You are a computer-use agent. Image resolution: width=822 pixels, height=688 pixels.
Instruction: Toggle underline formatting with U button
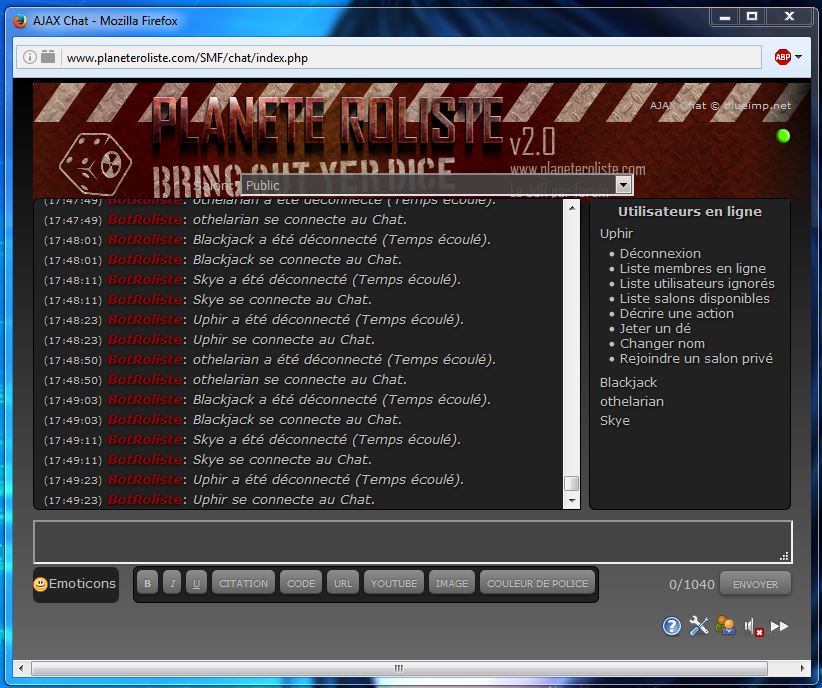click(x=196, y=584)
